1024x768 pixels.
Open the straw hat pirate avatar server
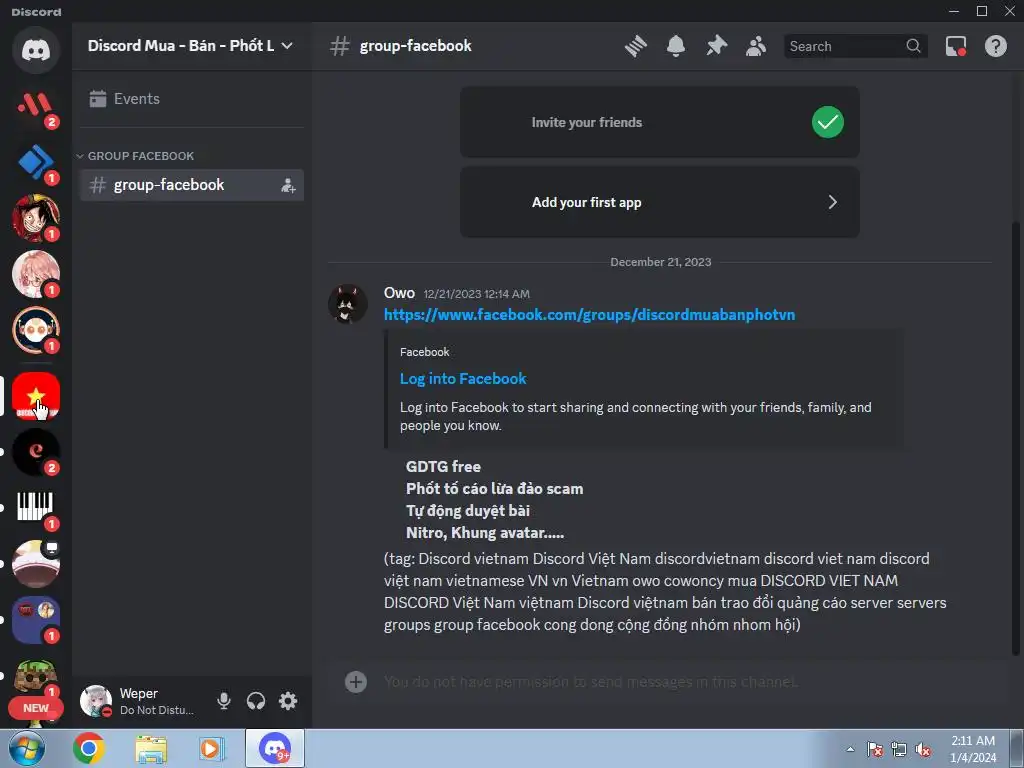click(x=36, y=218)
